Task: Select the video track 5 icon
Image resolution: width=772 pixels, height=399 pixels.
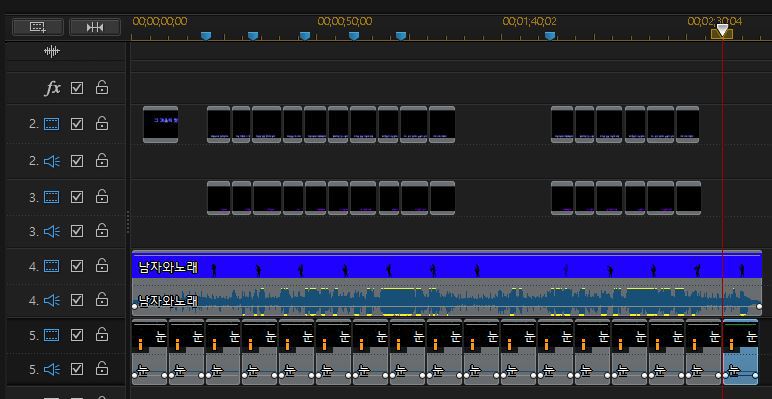Action: pos(52,335)
